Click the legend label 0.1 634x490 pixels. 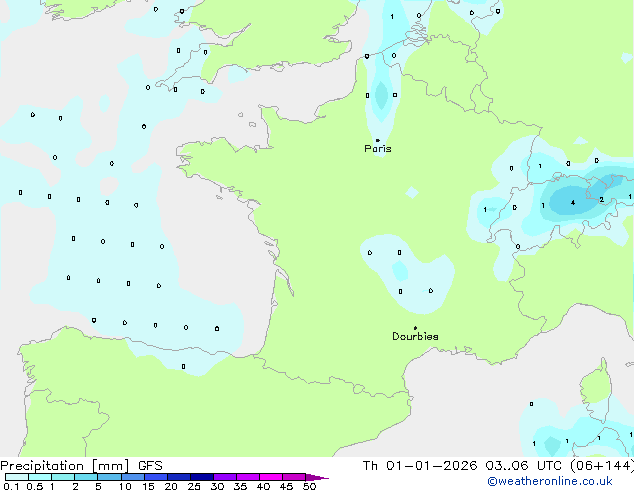tap(11, 486)
